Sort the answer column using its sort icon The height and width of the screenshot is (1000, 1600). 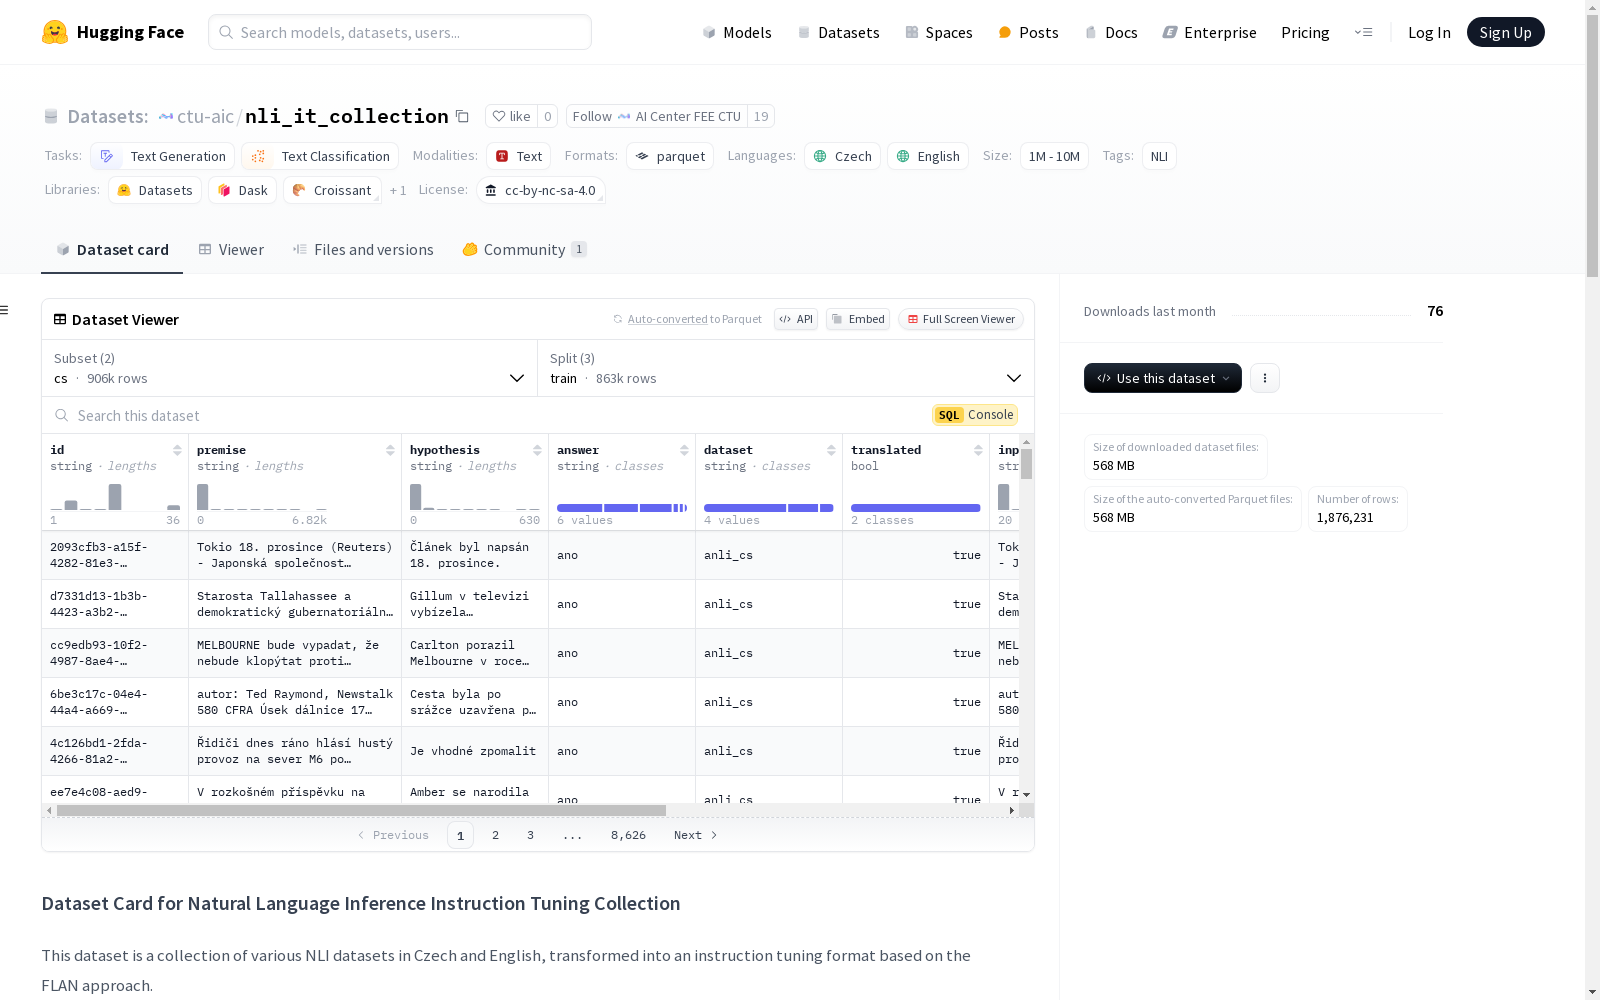pos(684,450)
